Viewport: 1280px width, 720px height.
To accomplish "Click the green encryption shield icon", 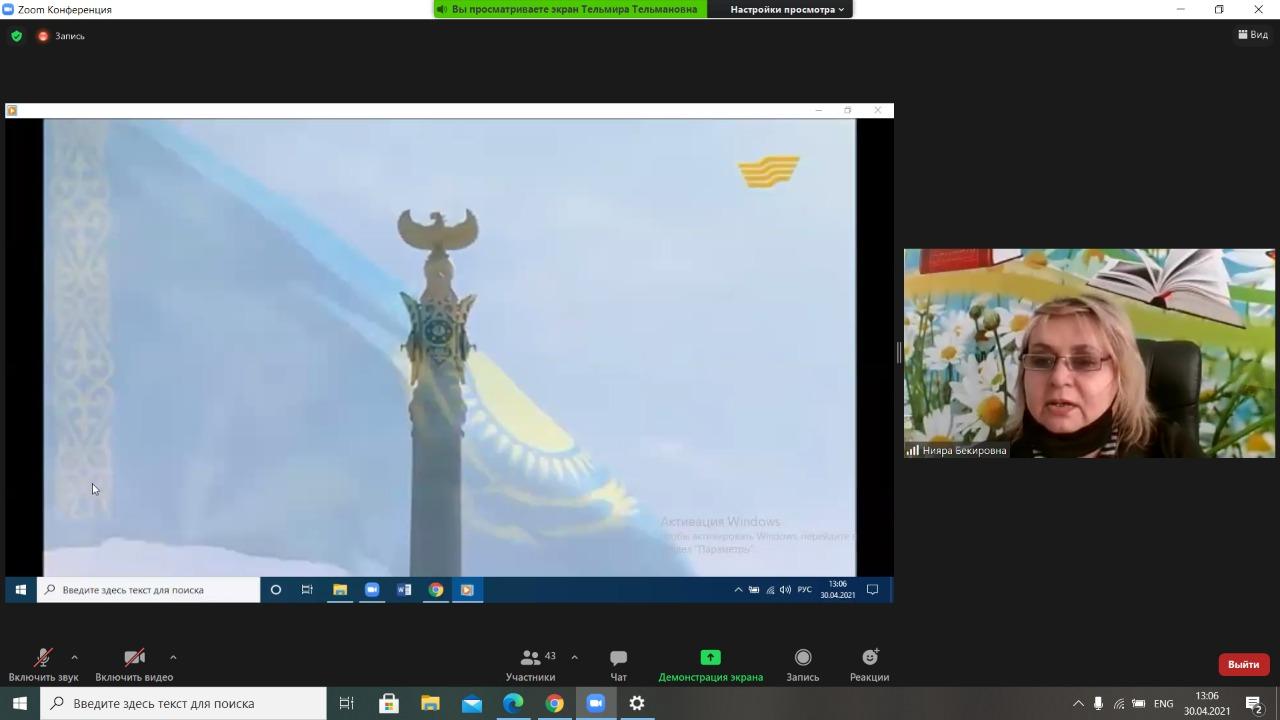I will pyautogui.click(x=16, y=36).
